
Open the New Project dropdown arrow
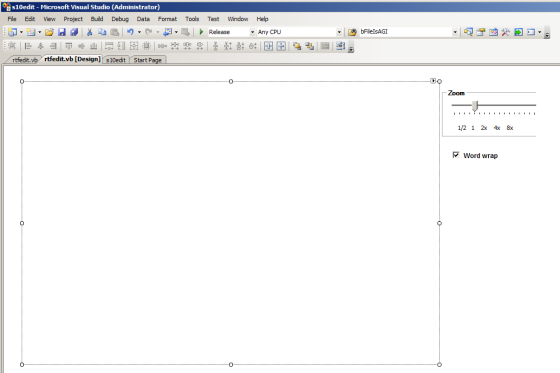(21, 32)
